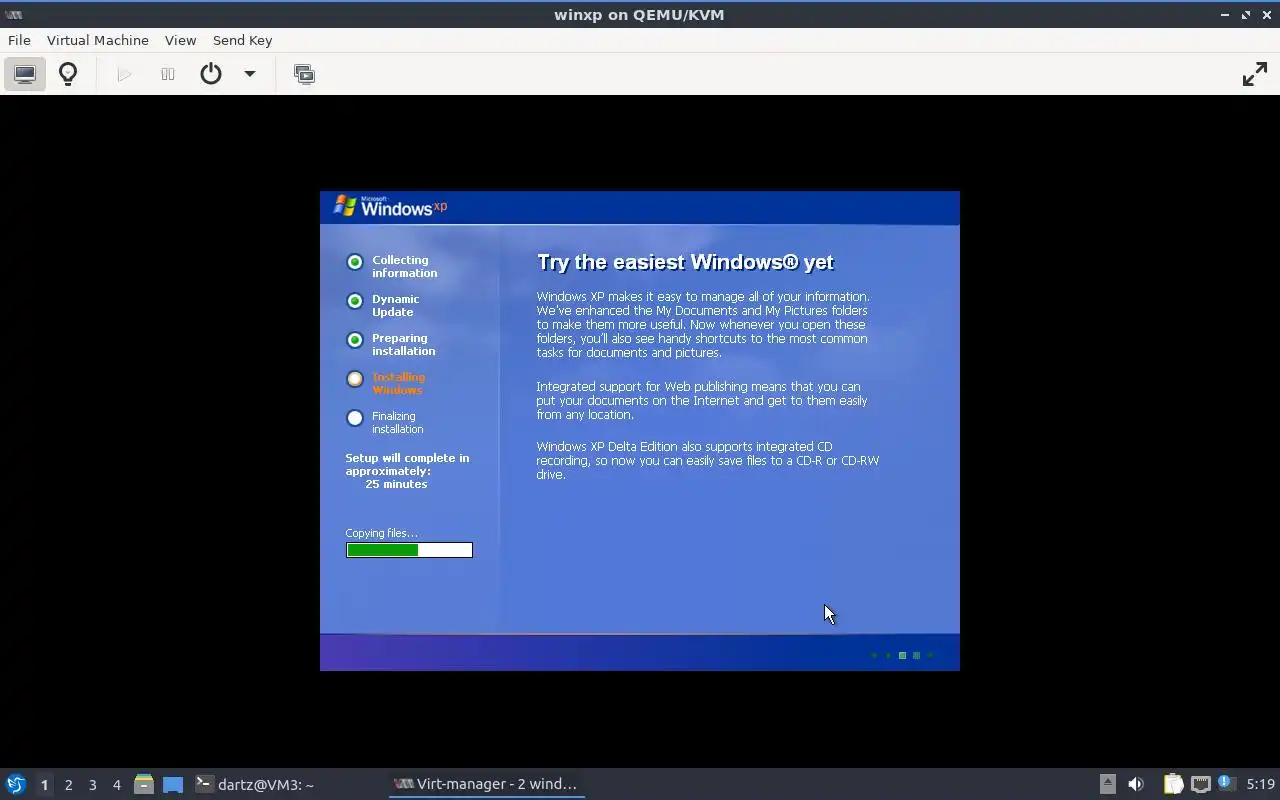
Task: Switch to workspace 3
Action: (92, 785)
